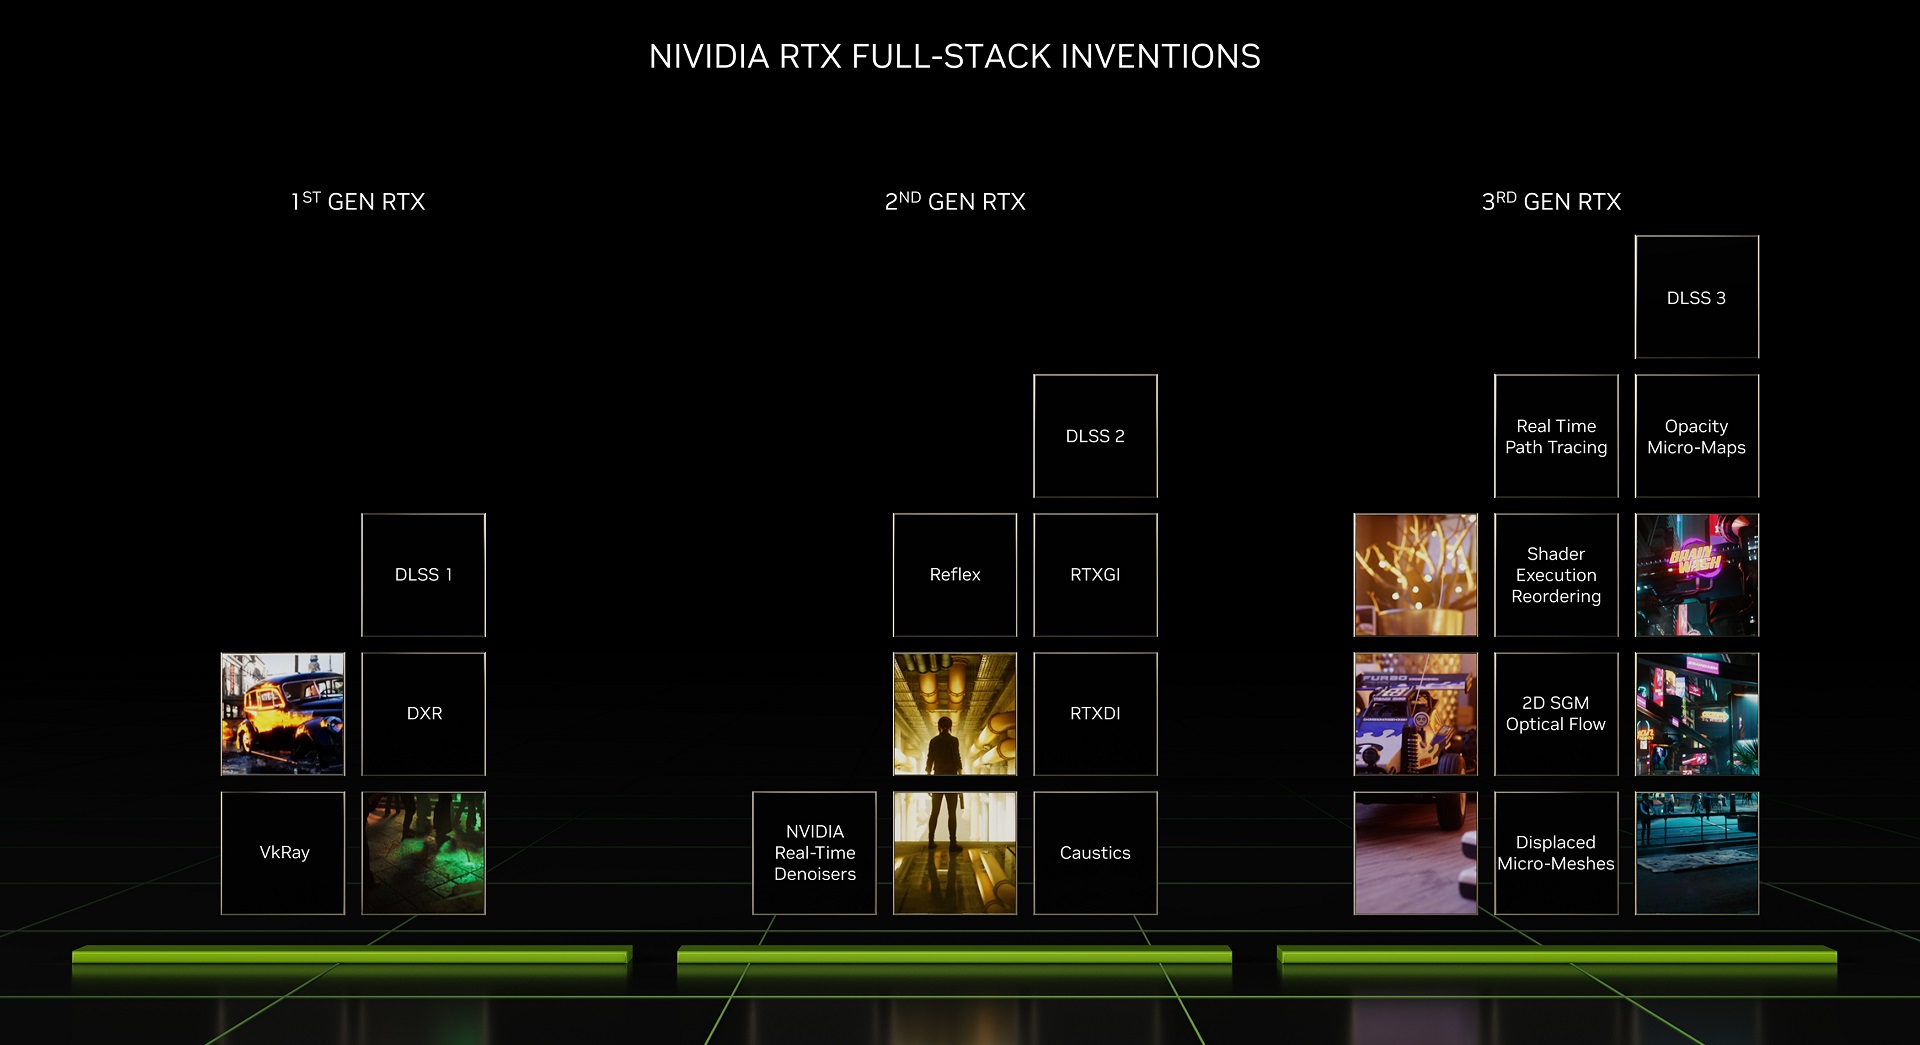Screen dimensions: 1920x1045
Task: Open the silhouette legs thumbnail
Action: pos(955,853)
